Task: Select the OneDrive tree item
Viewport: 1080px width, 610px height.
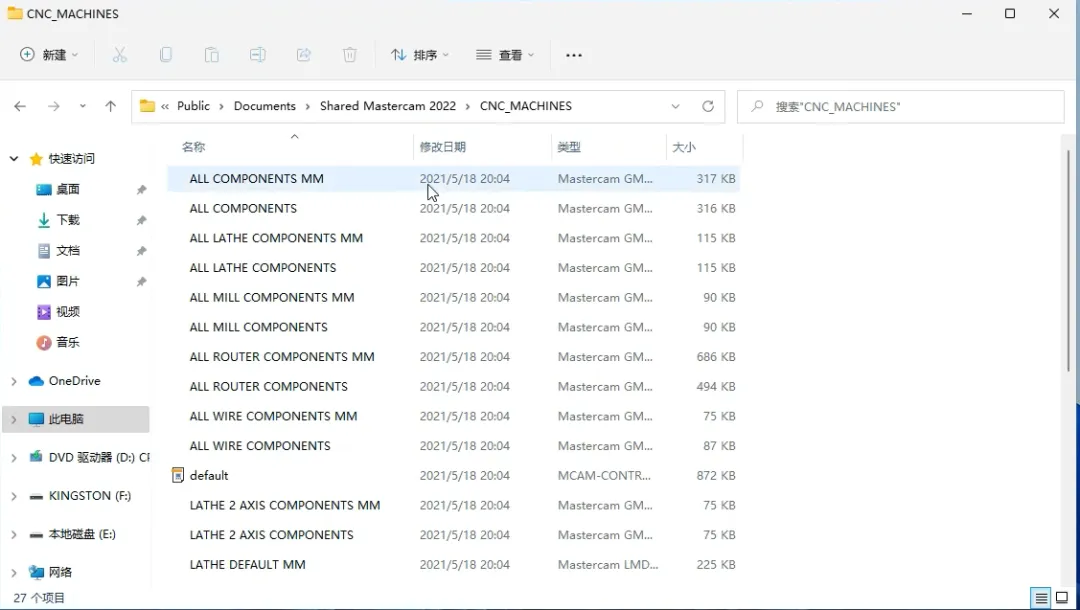Action: pos(74,381)
